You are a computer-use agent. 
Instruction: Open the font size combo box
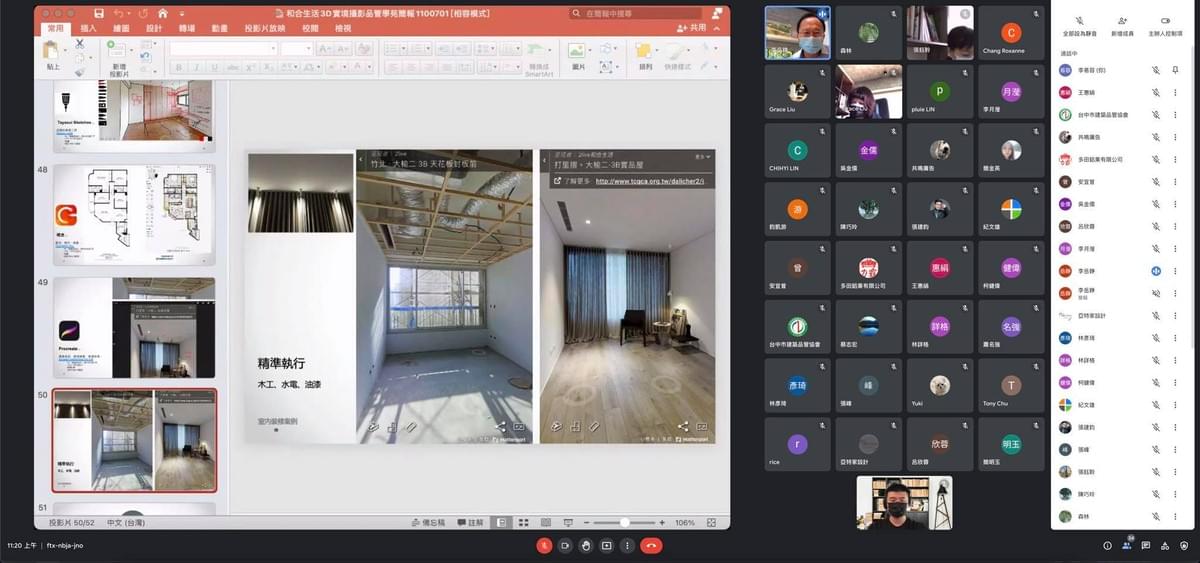point(297,48)
